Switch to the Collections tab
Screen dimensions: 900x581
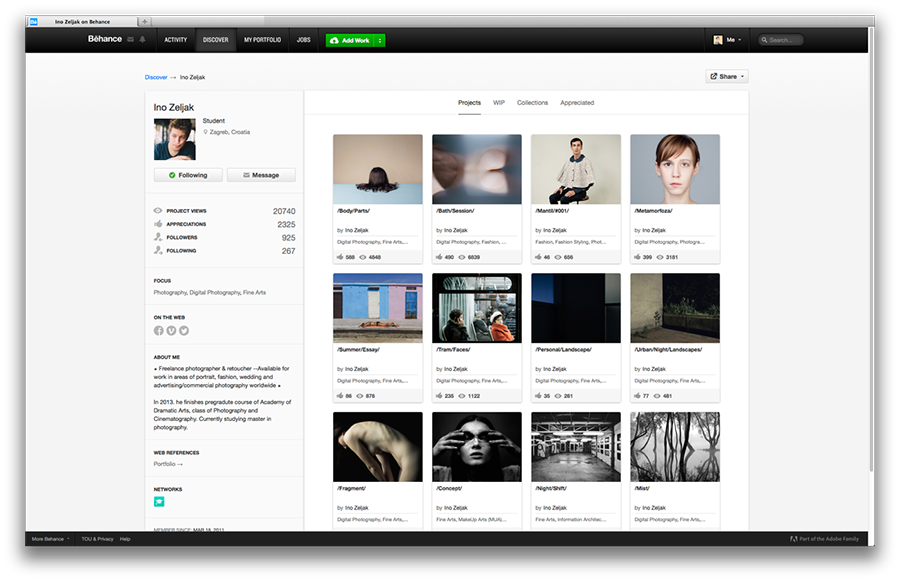[532, 103]
